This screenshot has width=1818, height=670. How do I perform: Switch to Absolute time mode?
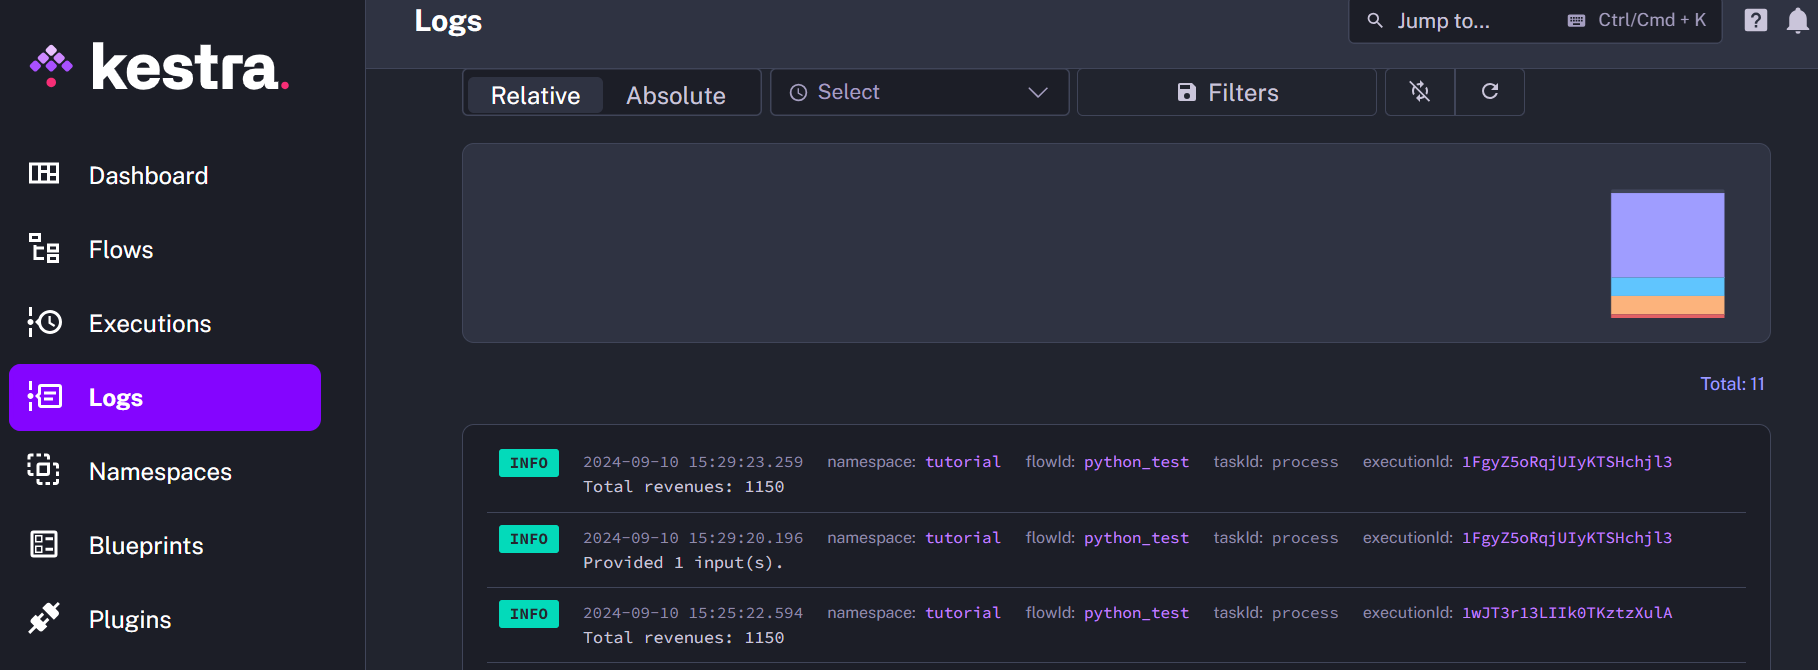[676, 95]
